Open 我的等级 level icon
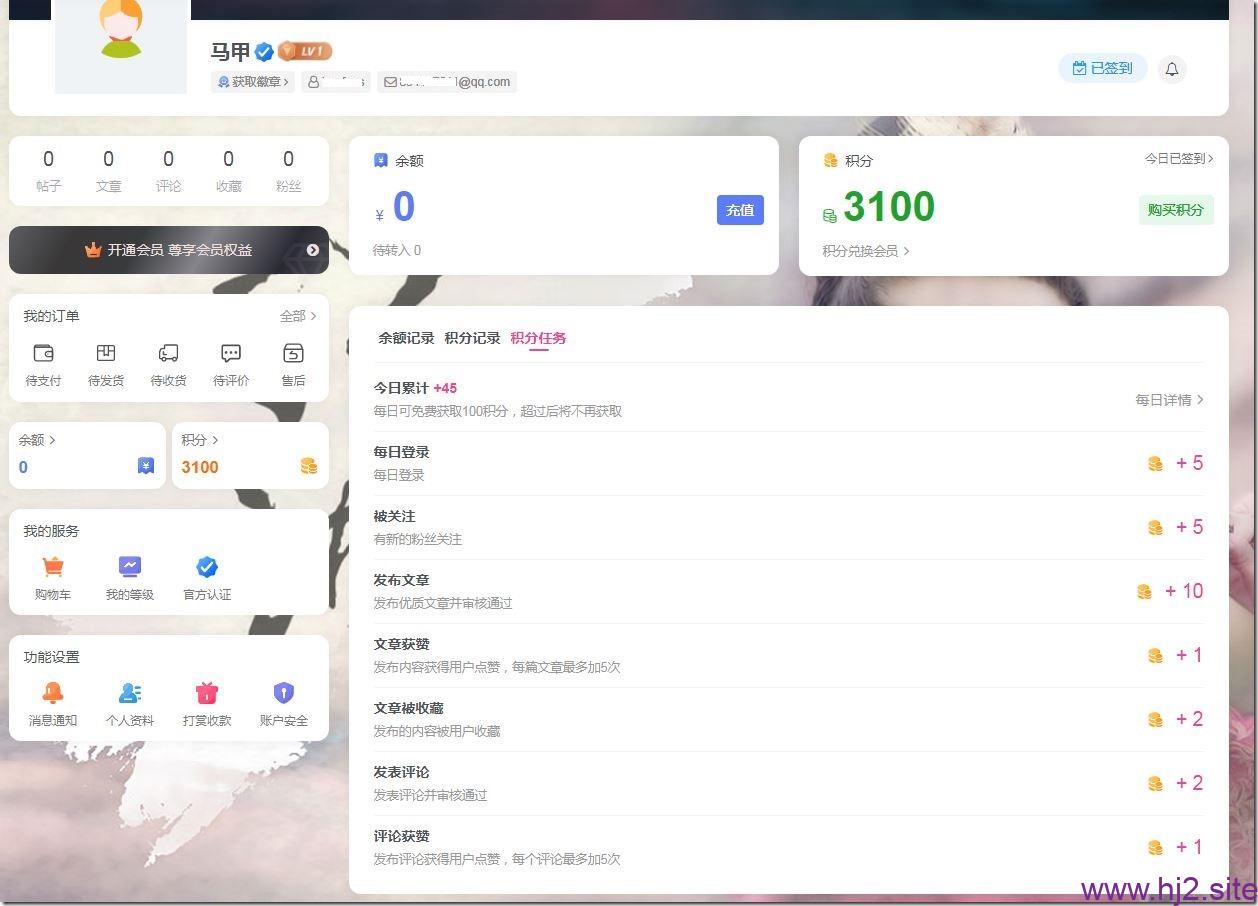Viewport: 1258px width, 906px height. [130, 567]
